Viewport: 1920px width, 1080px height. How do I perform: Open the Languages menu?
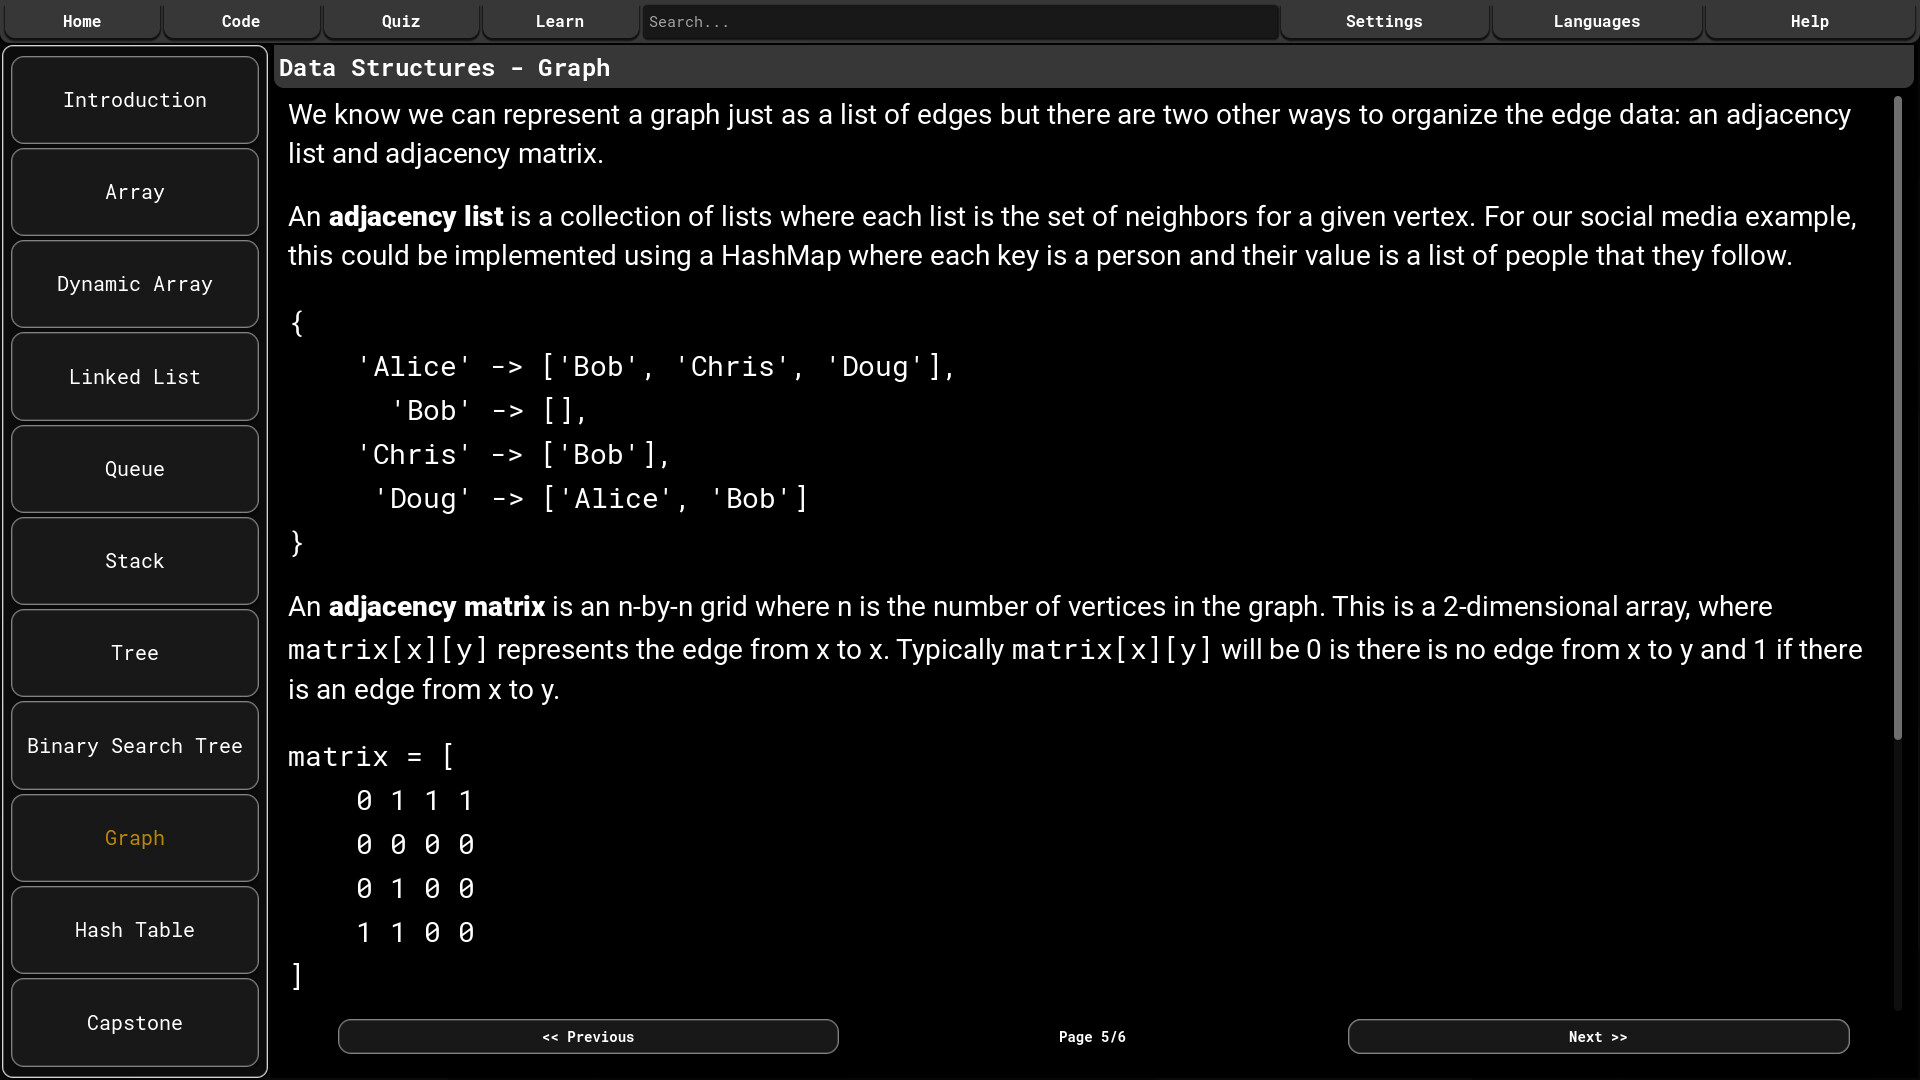point(1596,21)
